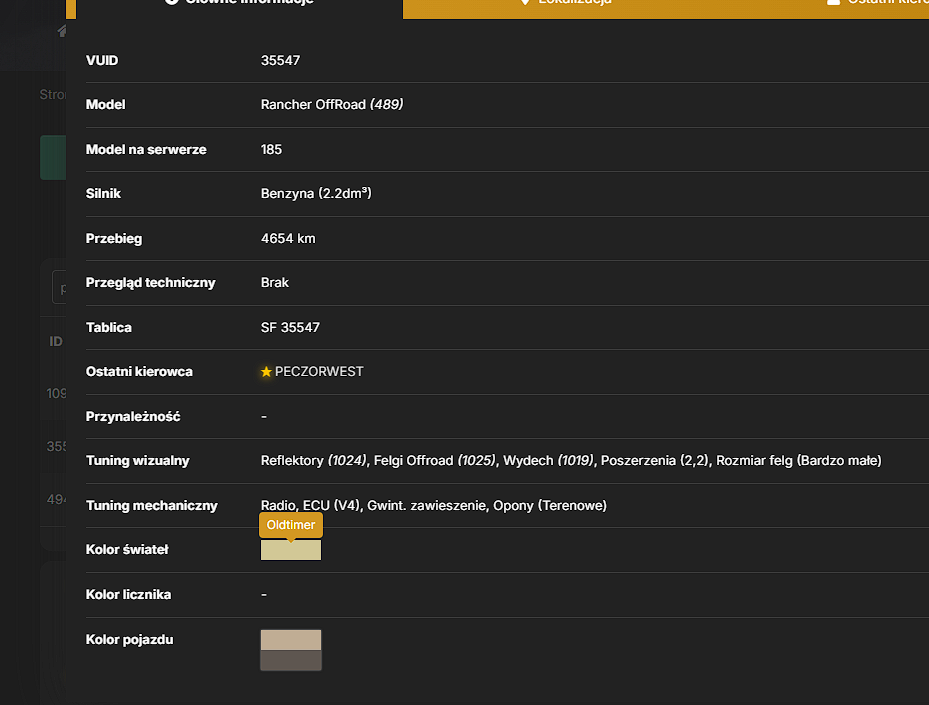
Task: Click the Przebieg row label
Action: click(114, 238)
